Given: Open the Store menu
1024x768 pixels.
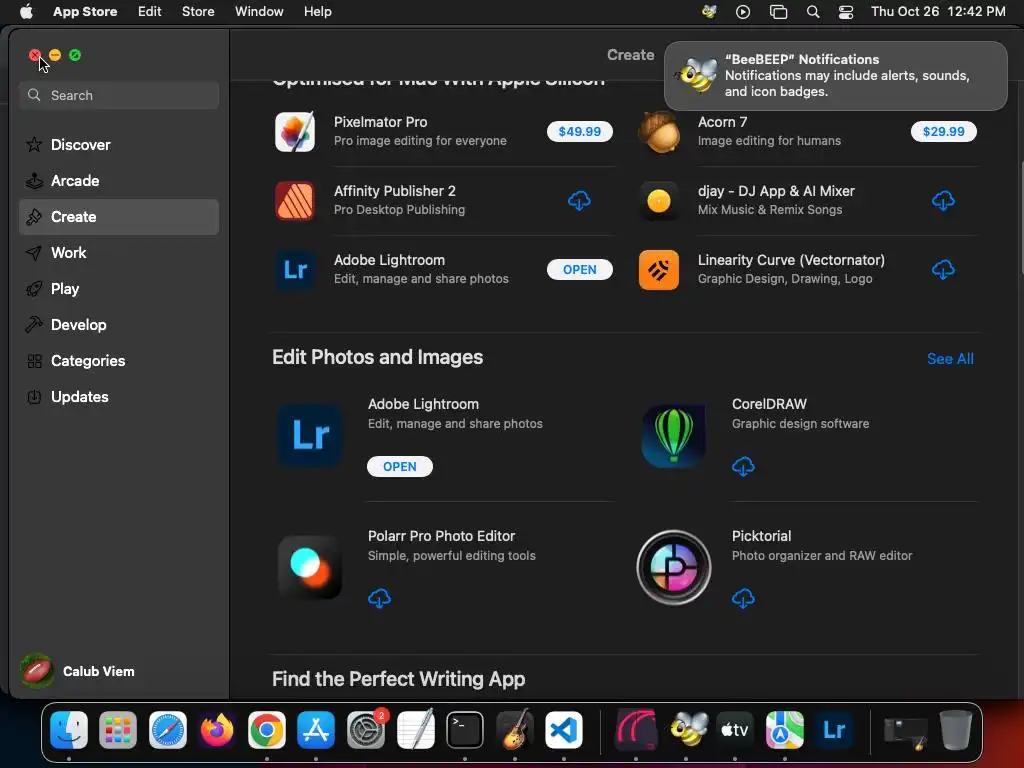Looking at the screenshot, I should click(198, 12).
